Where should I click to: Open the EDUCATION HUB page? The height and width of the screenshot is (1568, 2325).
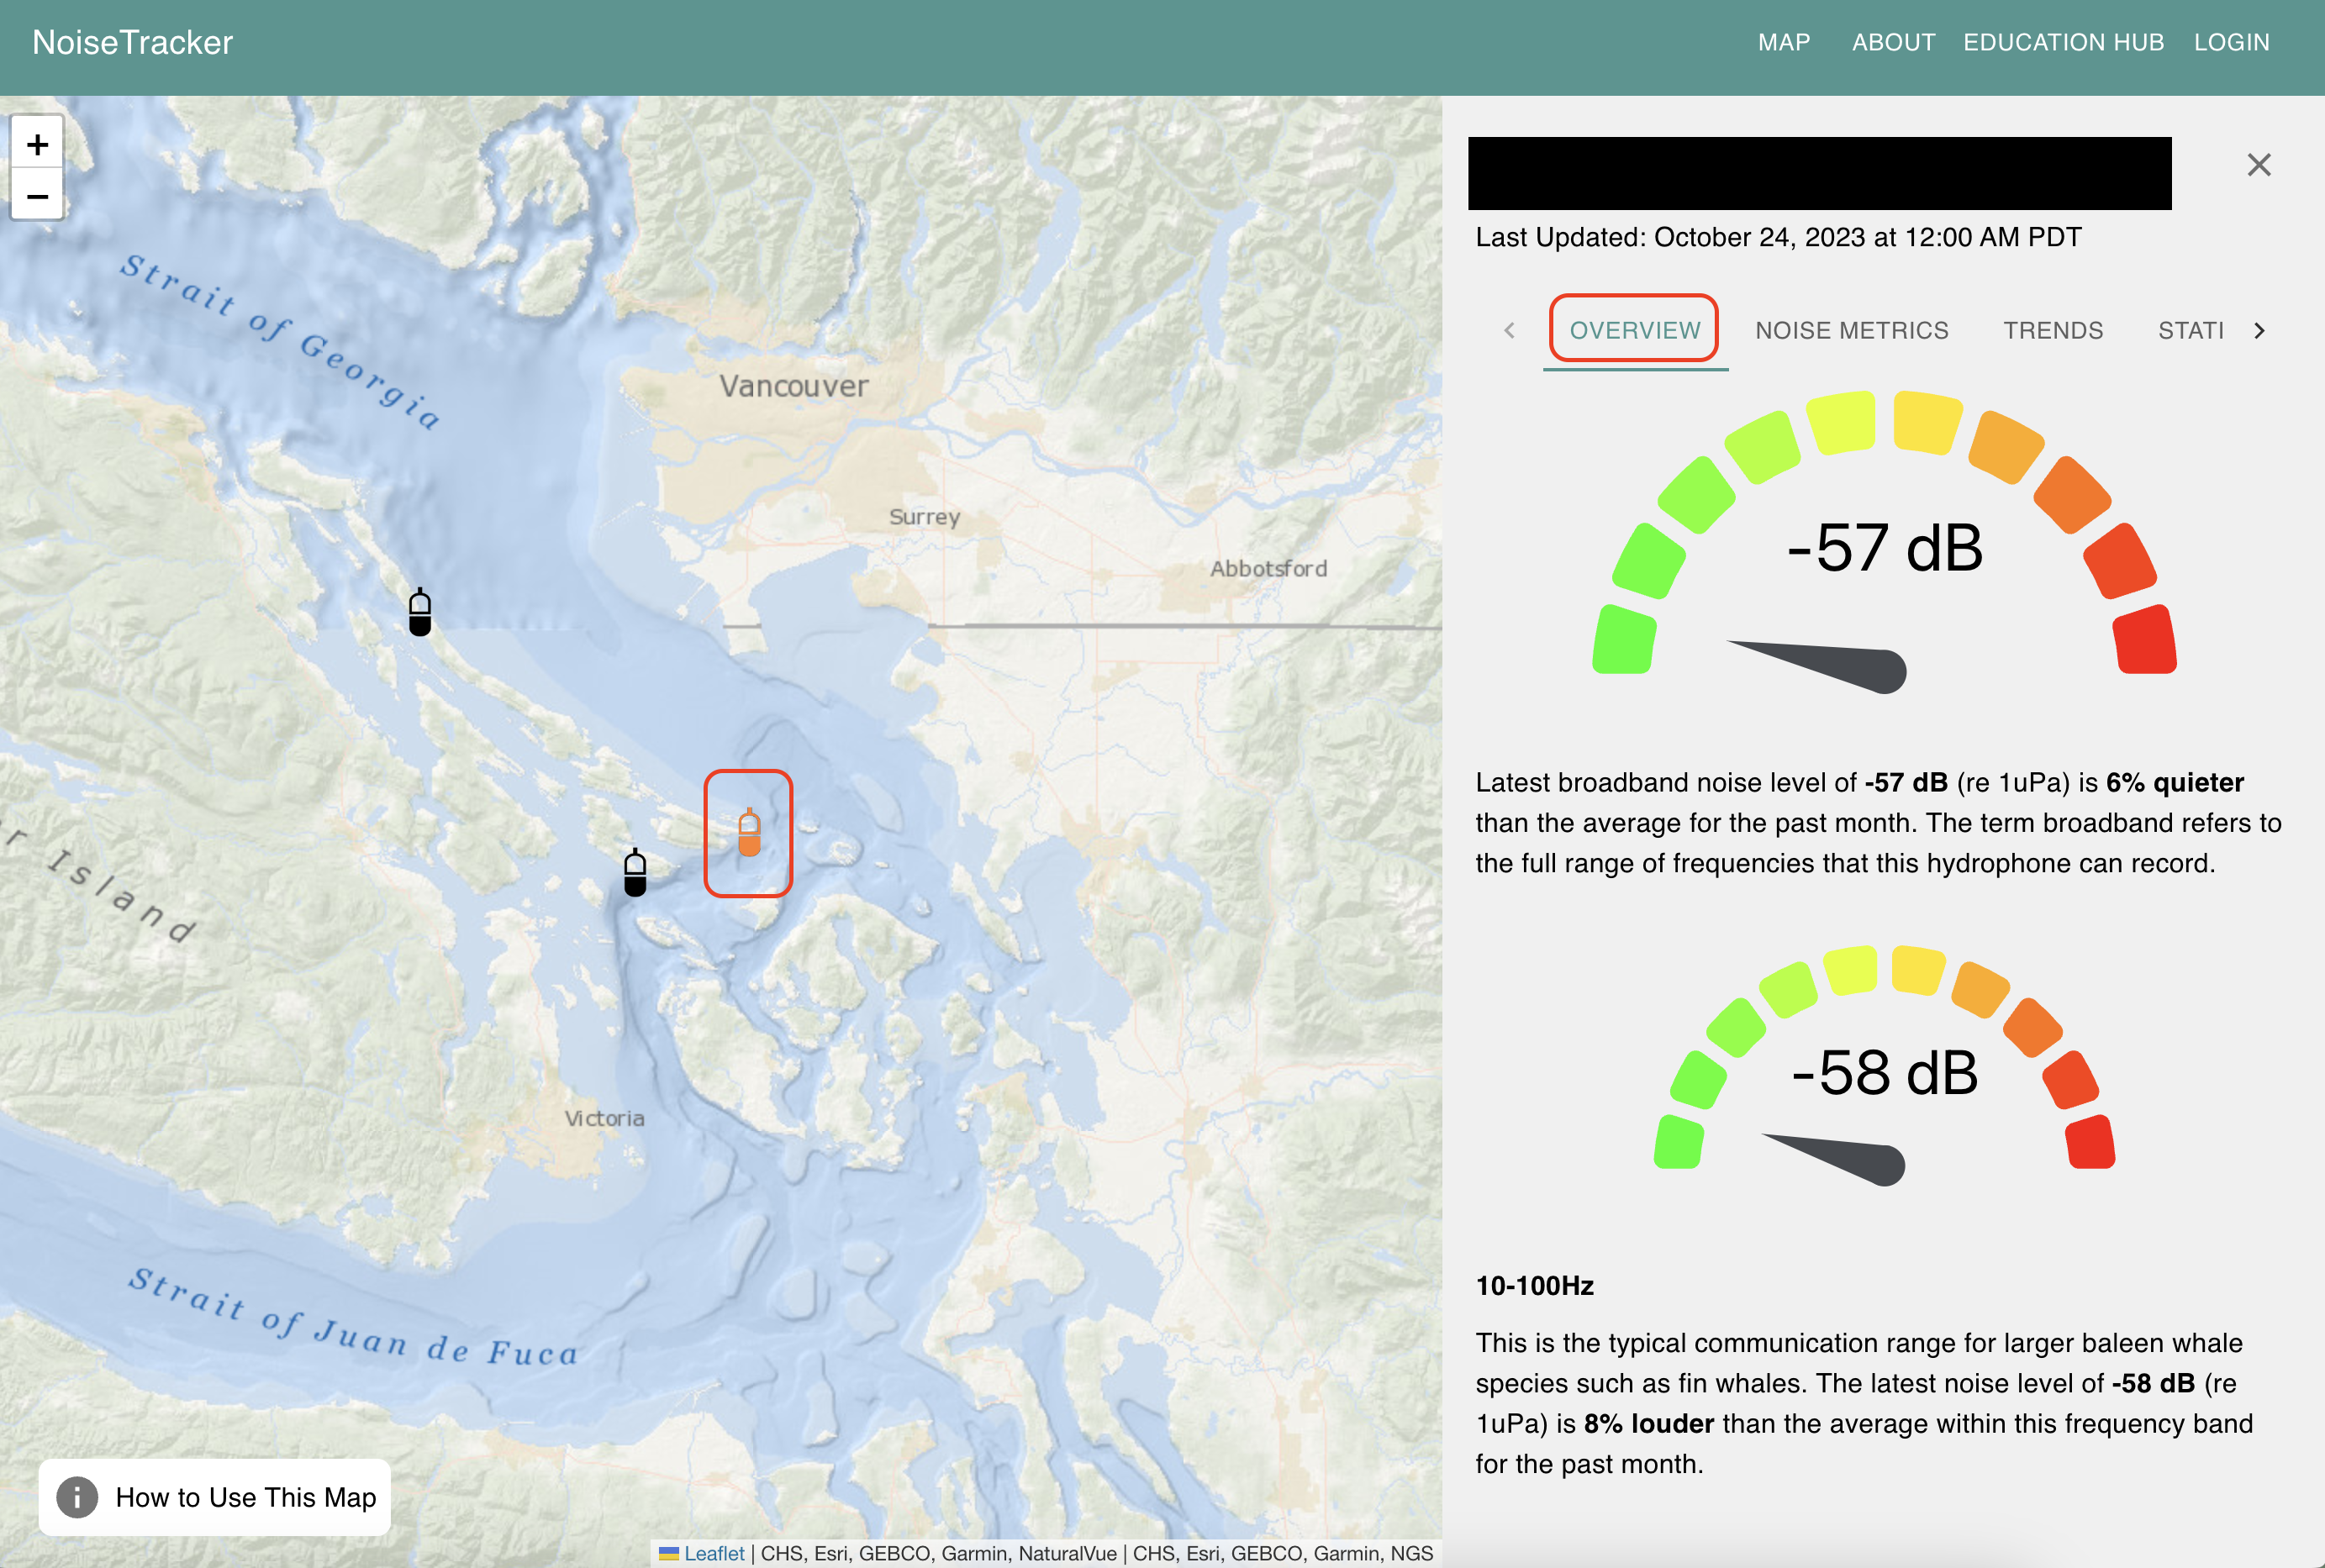pyautogui.click(x=2063, y=42)
